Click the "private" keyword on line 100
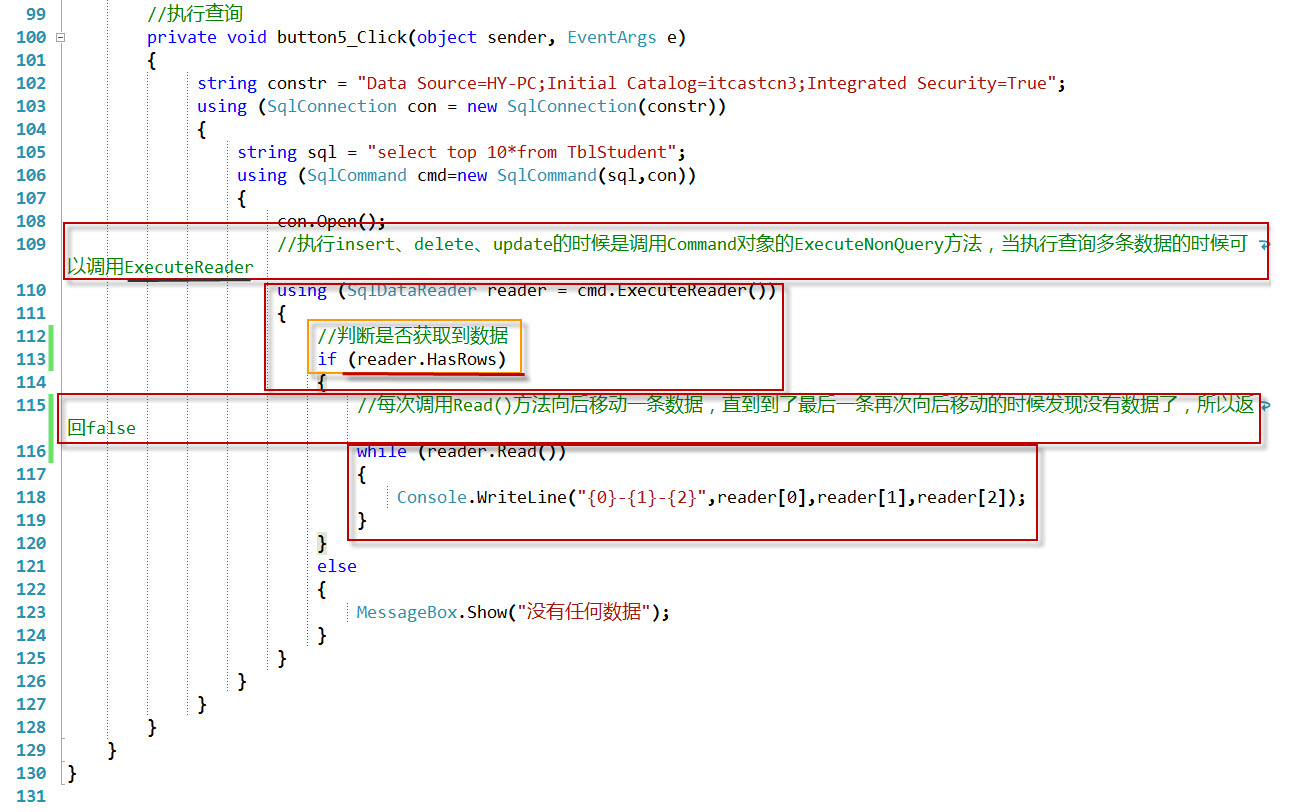 click(x=182, y=37)
